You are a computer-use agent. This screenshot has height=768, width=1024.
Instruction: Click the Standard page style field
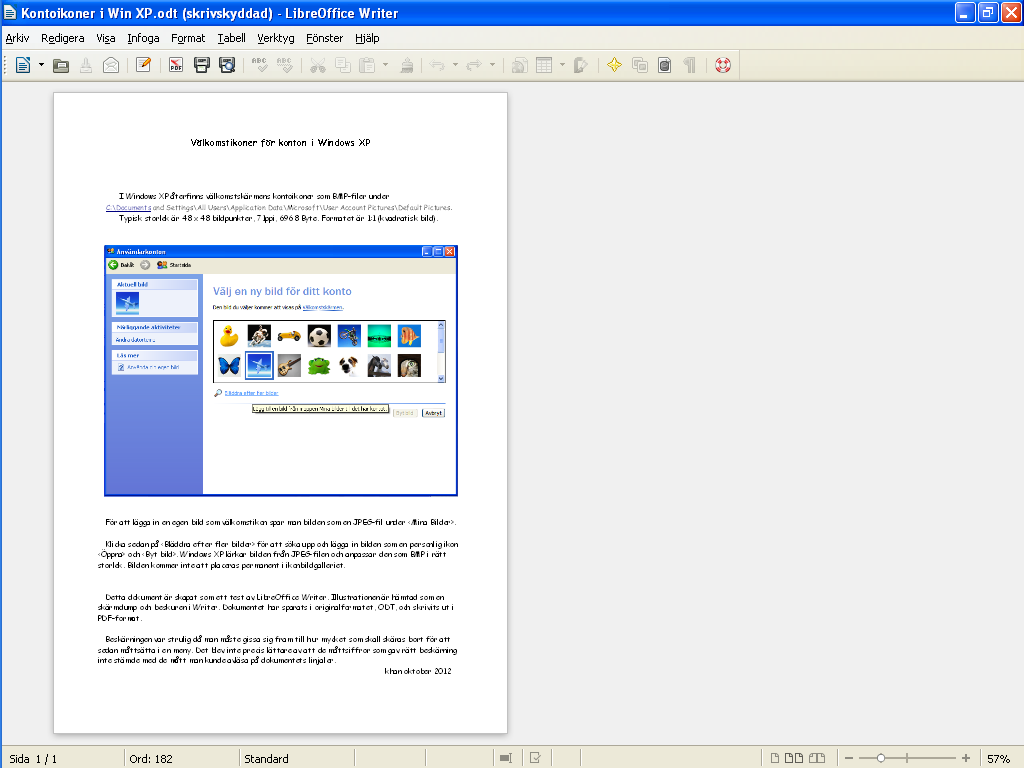[266, 758]
